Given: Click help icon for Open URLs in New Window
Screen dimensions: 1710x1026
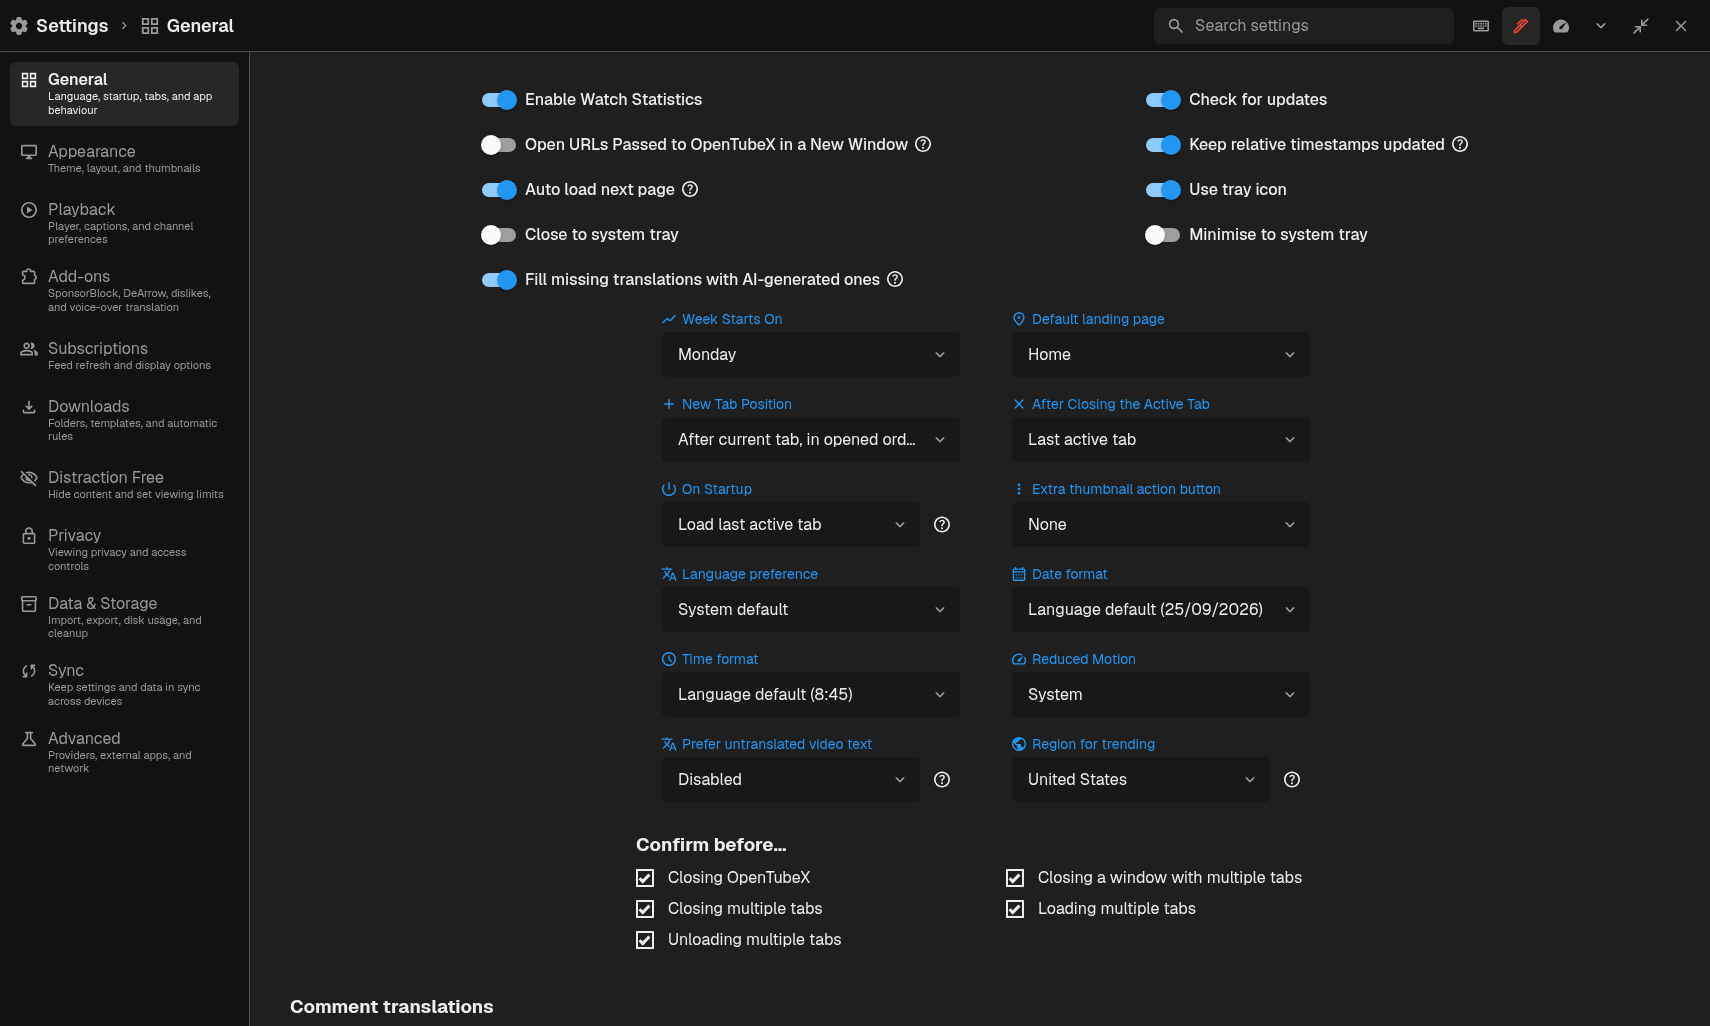Looking at the screenshot, I should coord(923,144).
